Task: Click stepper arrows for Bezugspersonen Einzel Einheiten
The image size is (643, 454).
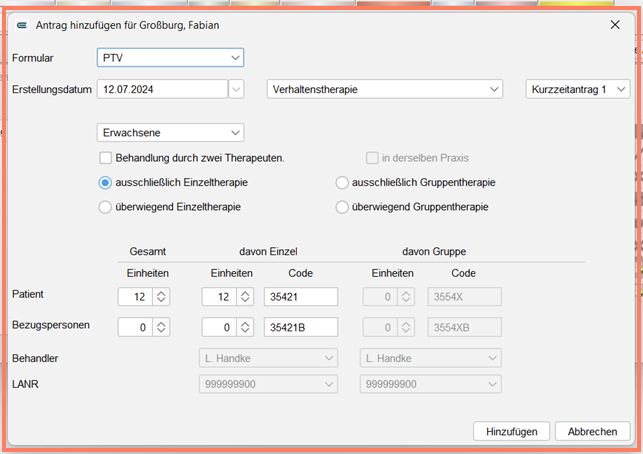Action: coord(245,327)
